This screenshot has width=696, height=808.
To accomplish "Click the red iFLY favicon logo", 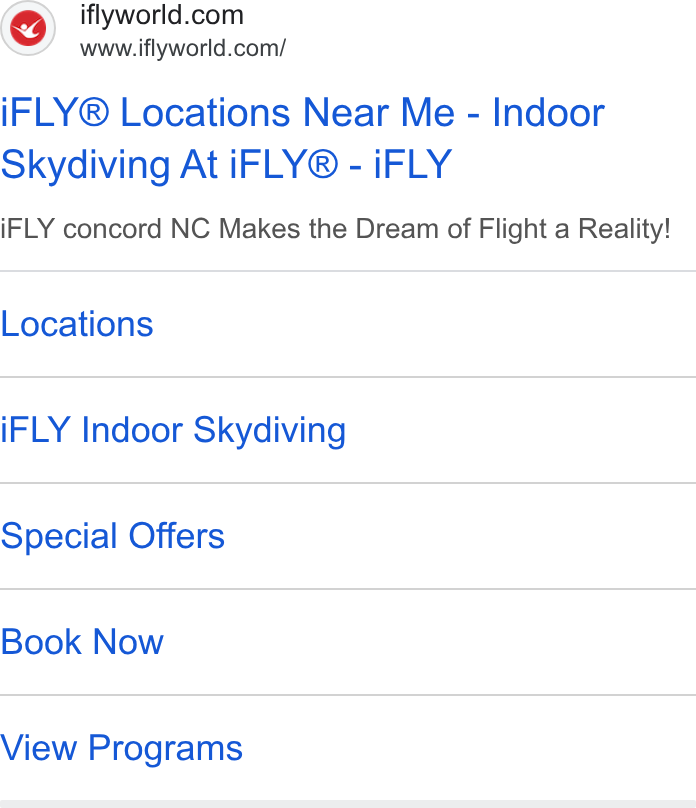I will pos(28,28).
